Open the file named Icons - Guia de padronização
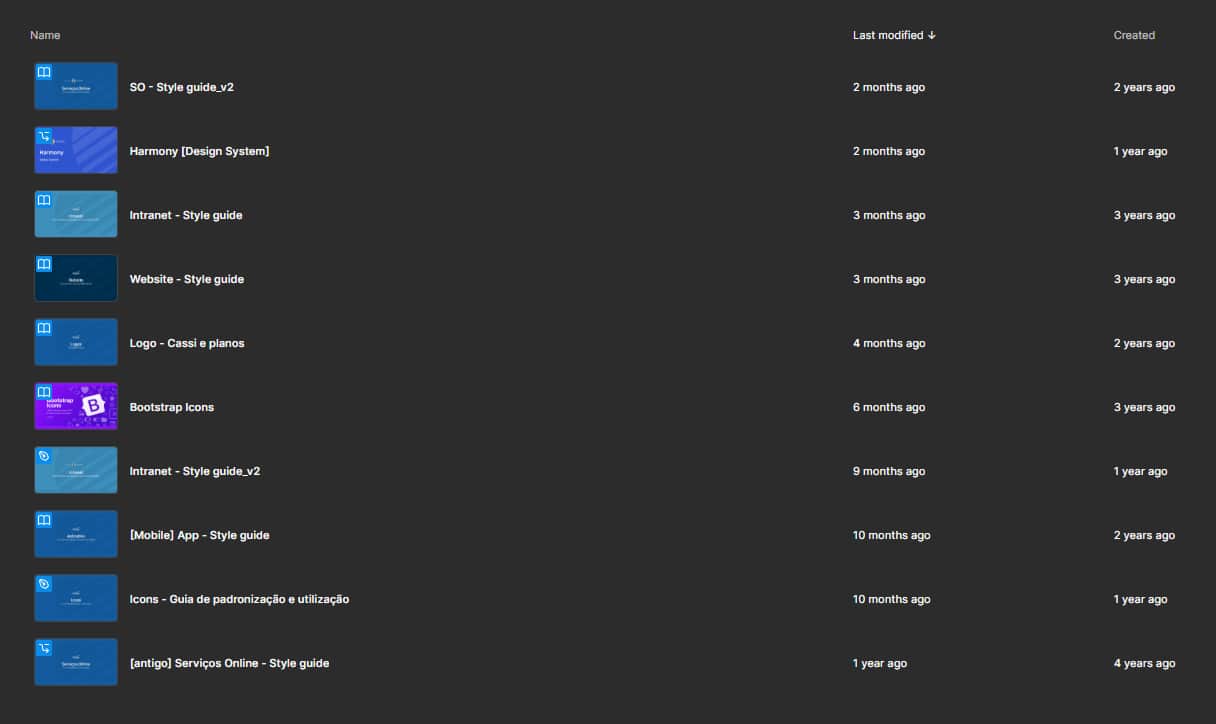1216x724 pixels. click(x=238, y=599)
